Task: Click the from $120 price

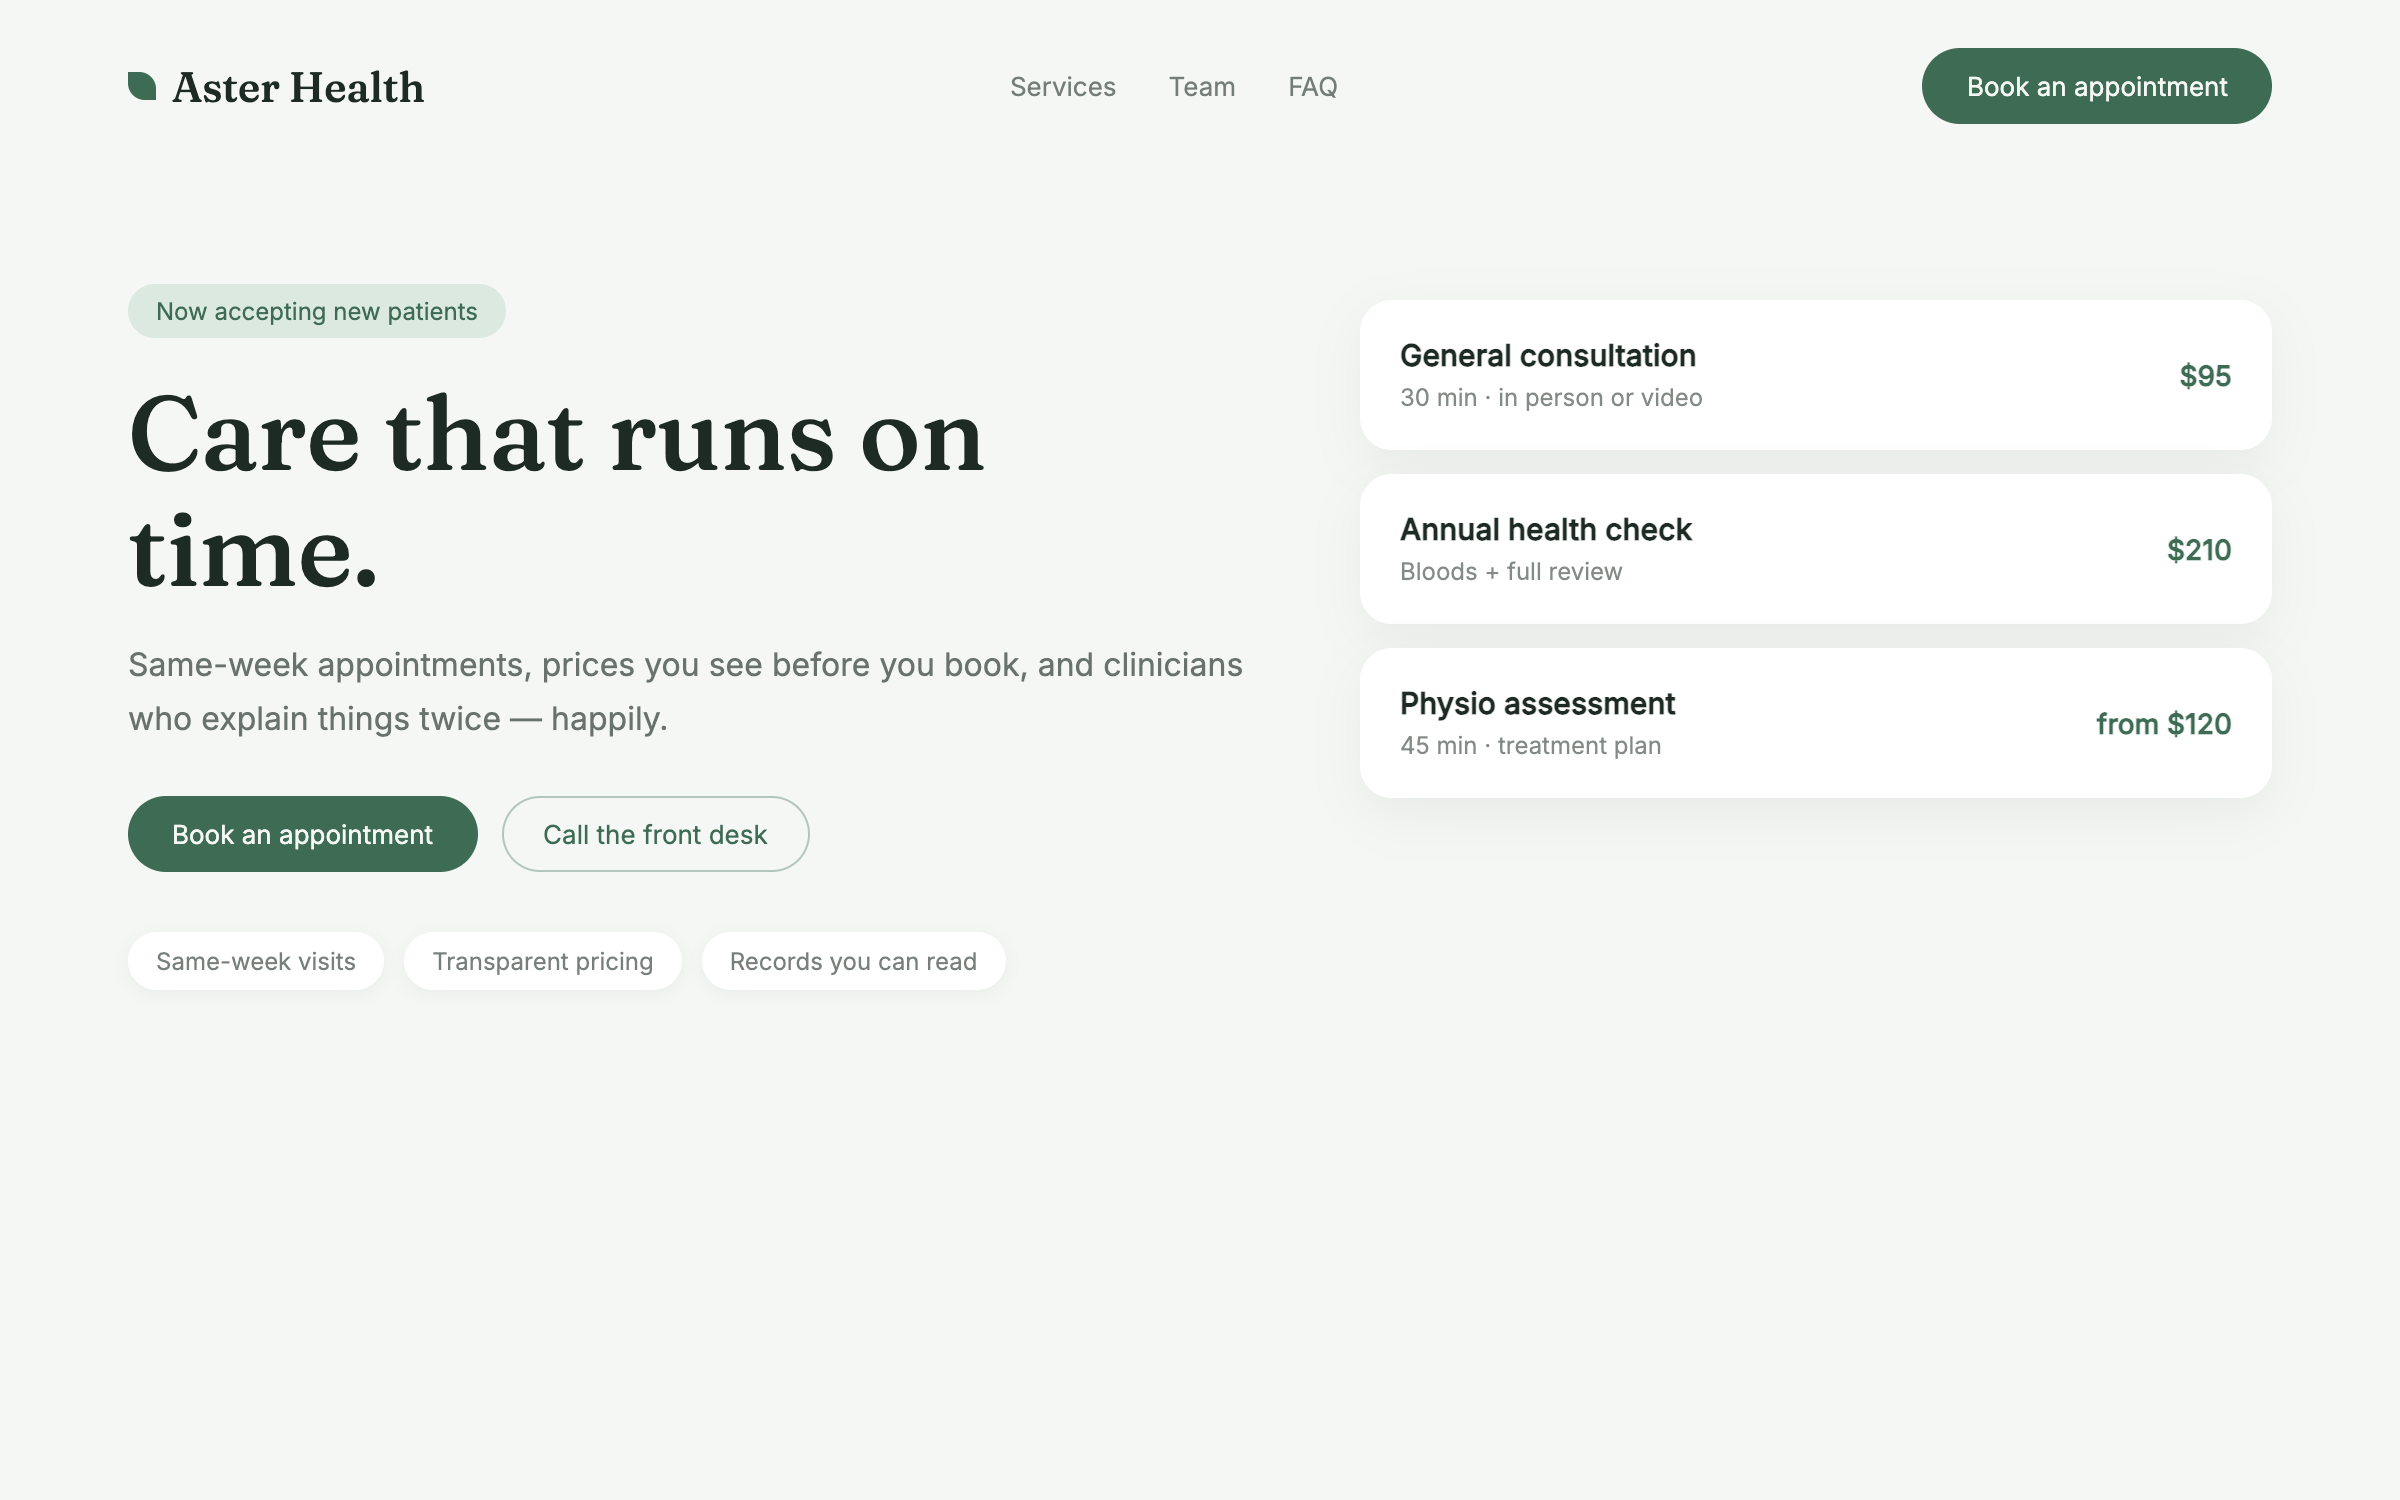Action: click(2163, 724)
